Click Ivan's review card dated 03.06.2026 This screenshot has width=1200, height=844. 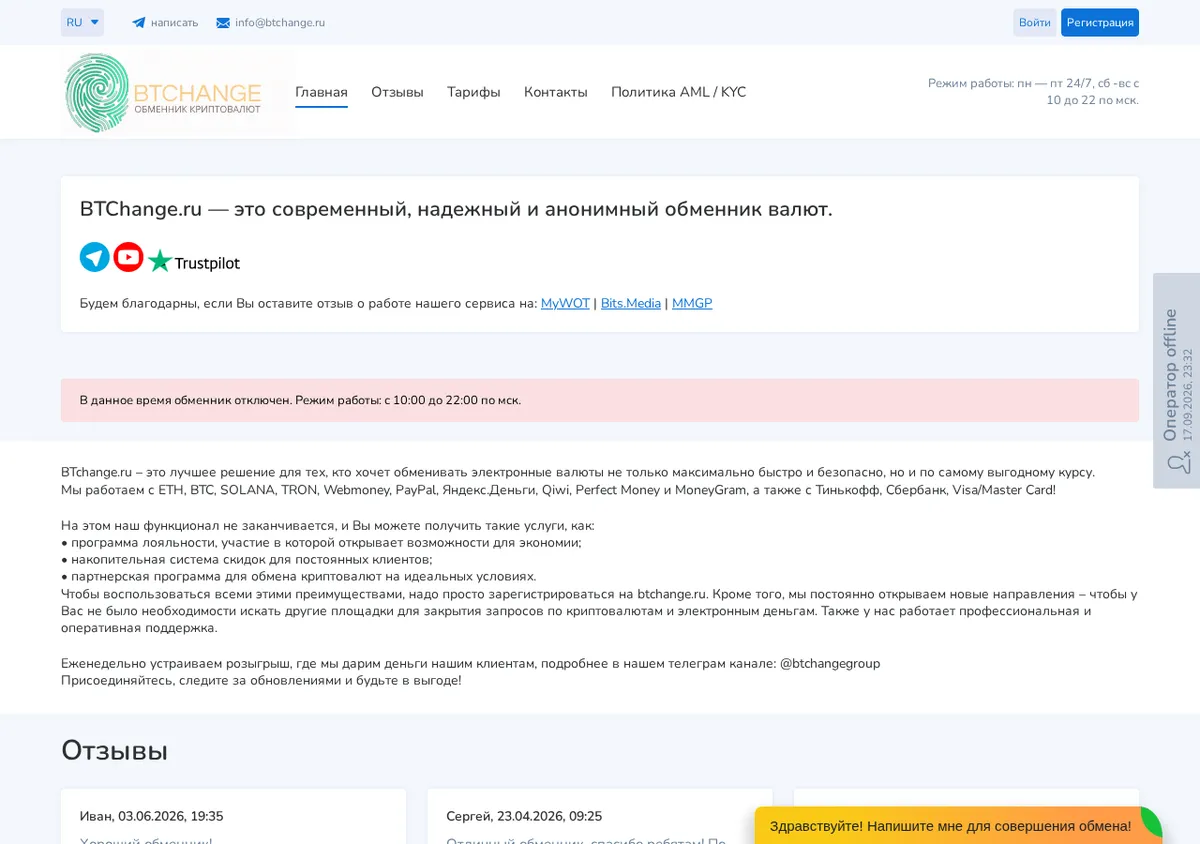pyautogui.click(x=233, y=817)
